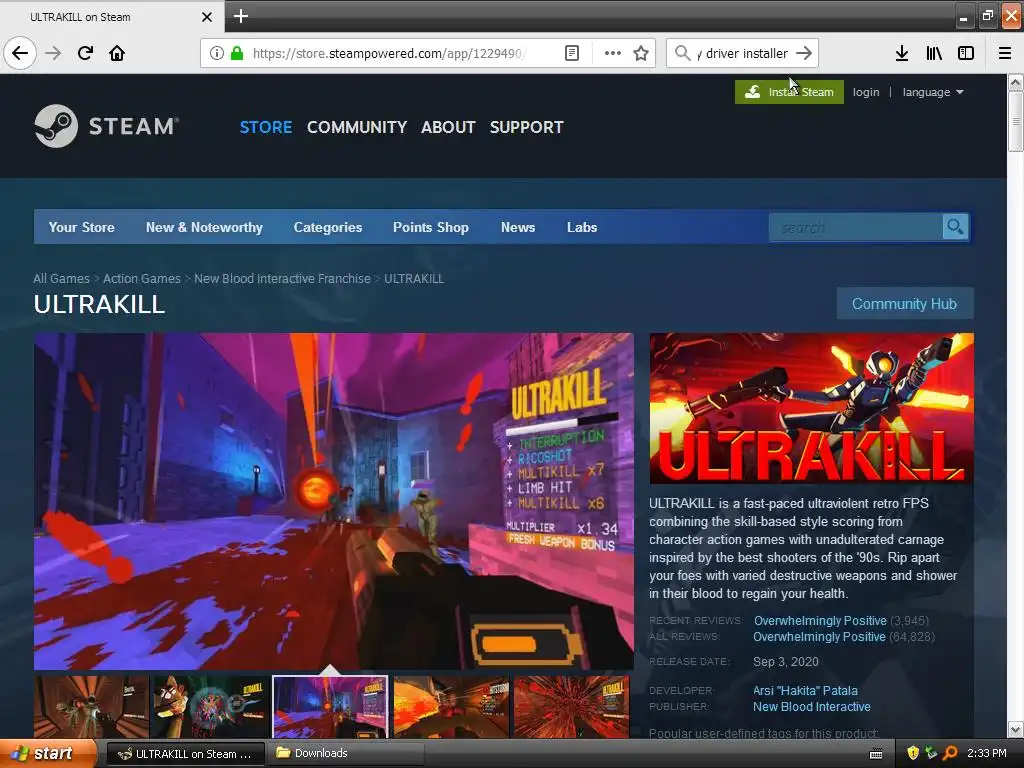Select the second thumbnail with punching character

point(211,707)
